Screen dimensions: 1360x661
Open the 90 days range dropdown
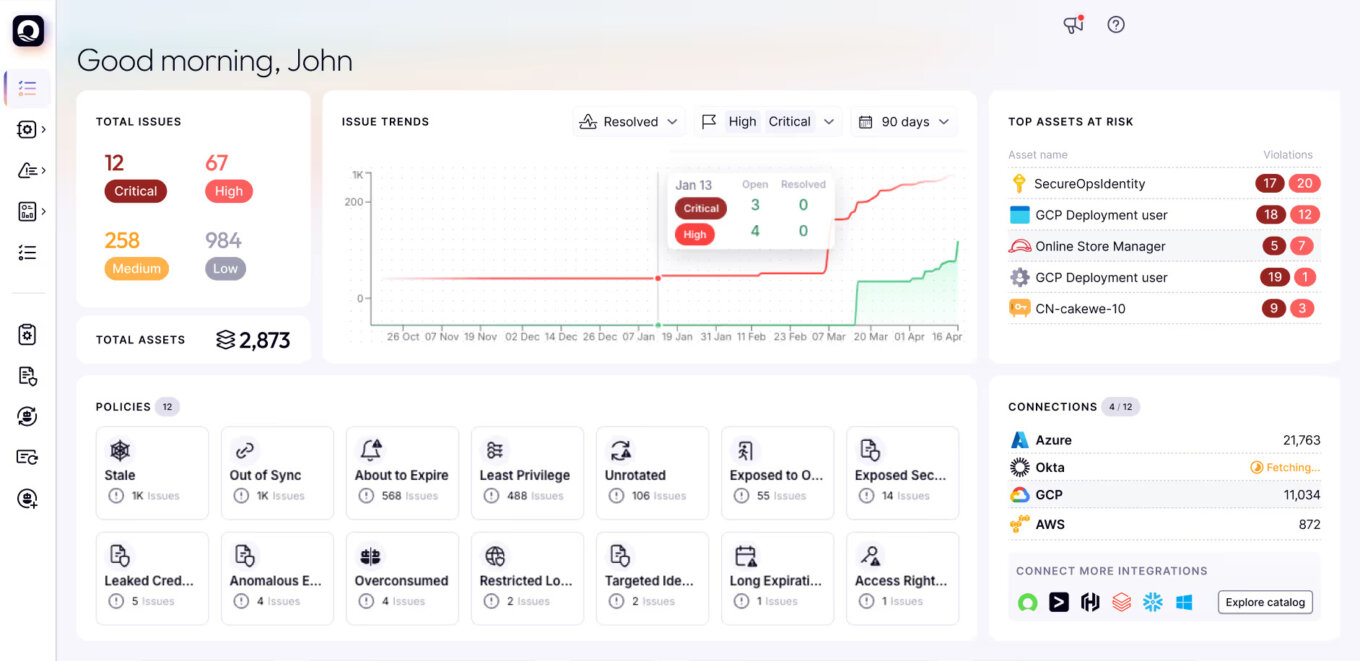904,122
